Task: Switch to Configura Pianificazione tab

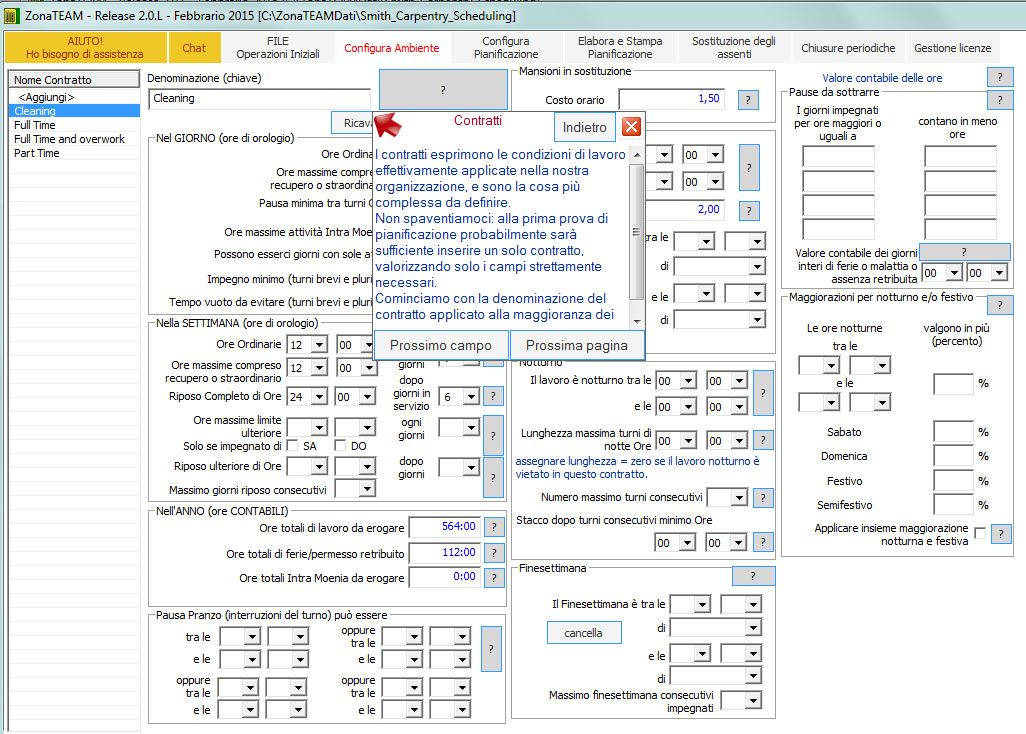Action: pos(506,48)
